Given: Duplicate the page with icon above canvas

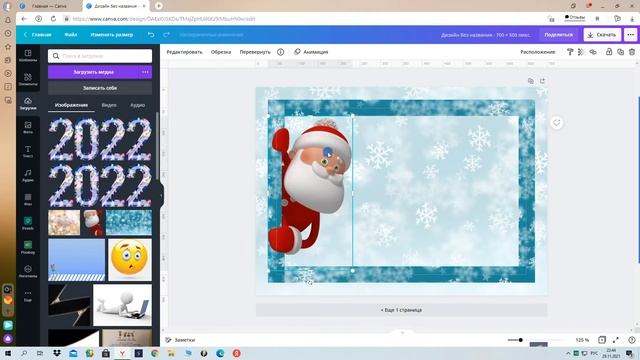Looking at the screenshot, I should point(531,81).
